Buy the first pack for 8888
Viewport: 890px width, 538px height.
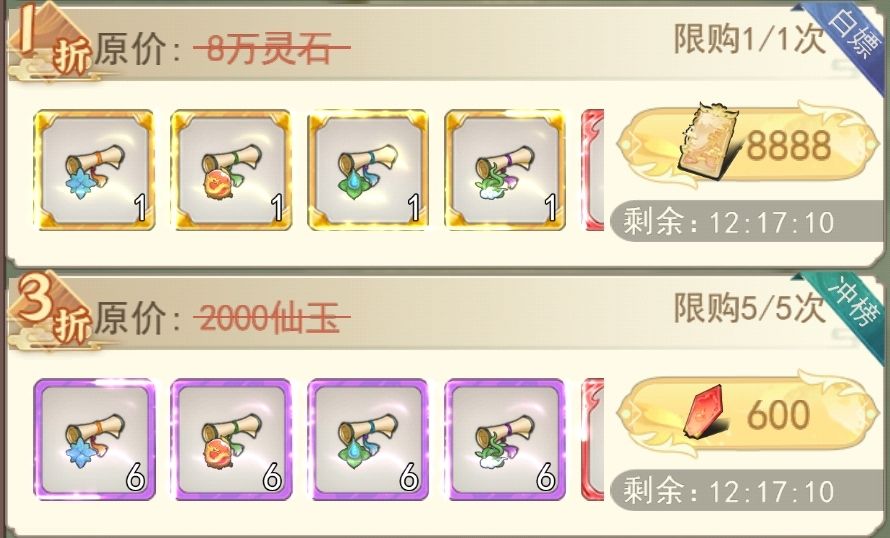click(748, 145)
